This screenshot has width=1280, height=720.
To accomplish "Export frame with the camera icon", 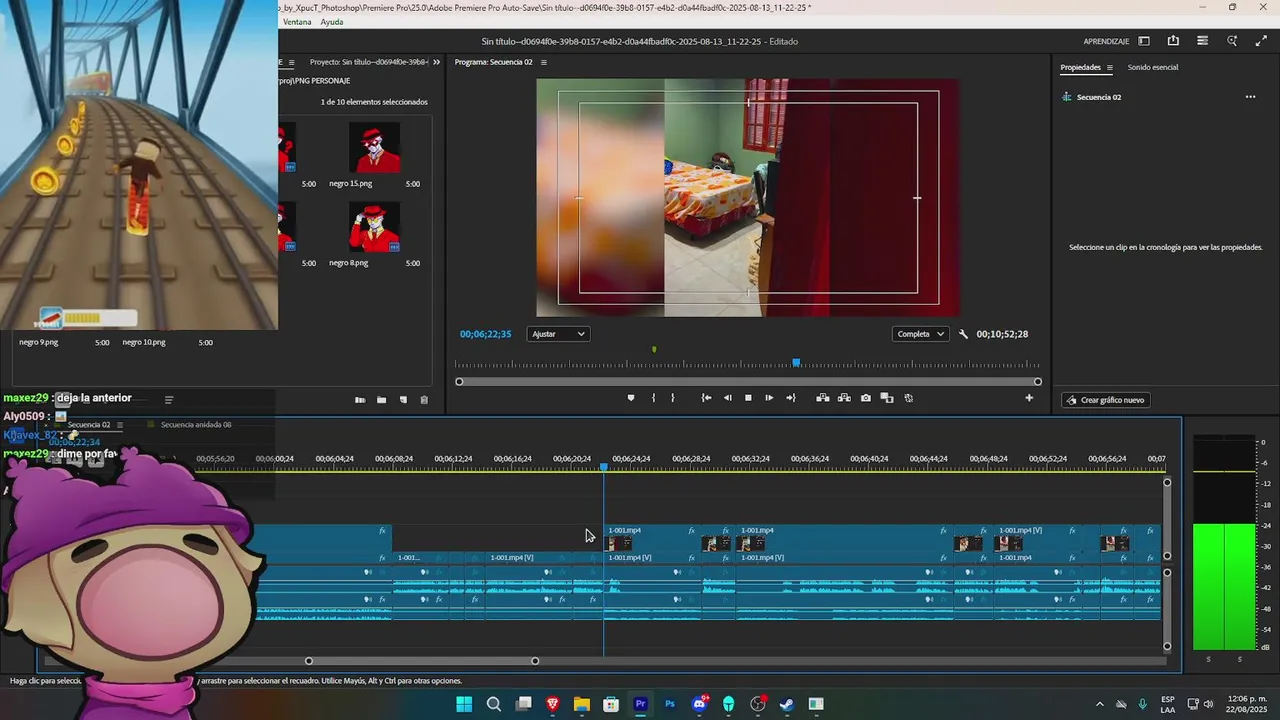I will click(866, 398).
